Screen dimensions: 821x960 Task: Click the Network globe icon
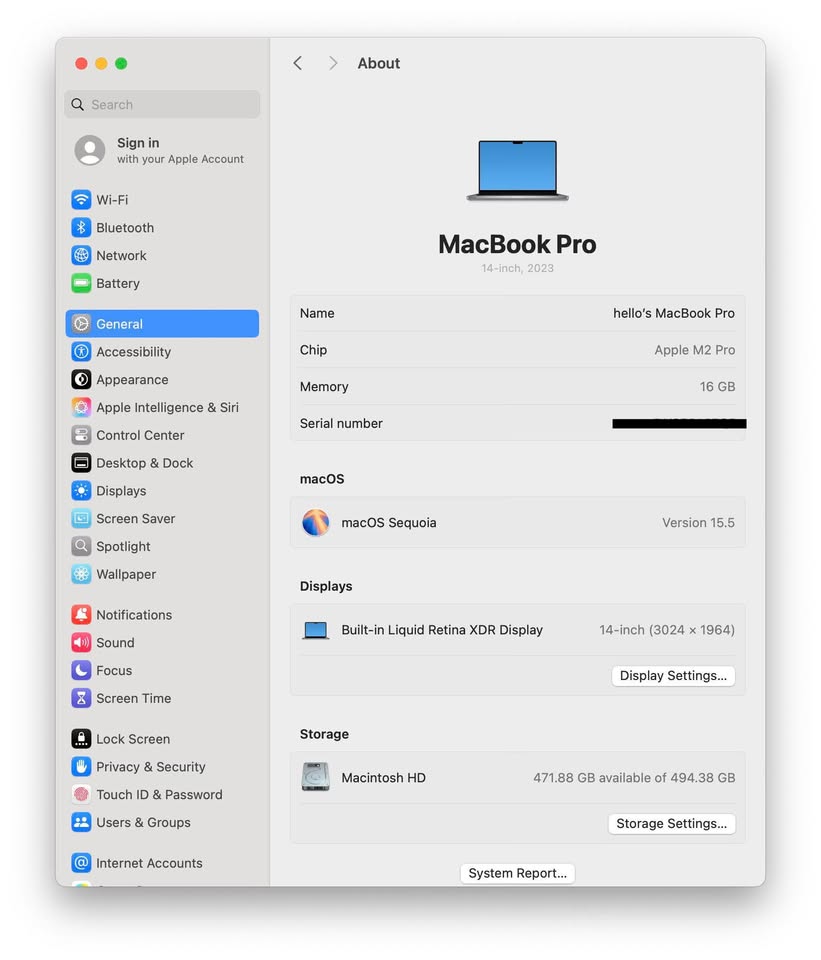tap(81, 255)
